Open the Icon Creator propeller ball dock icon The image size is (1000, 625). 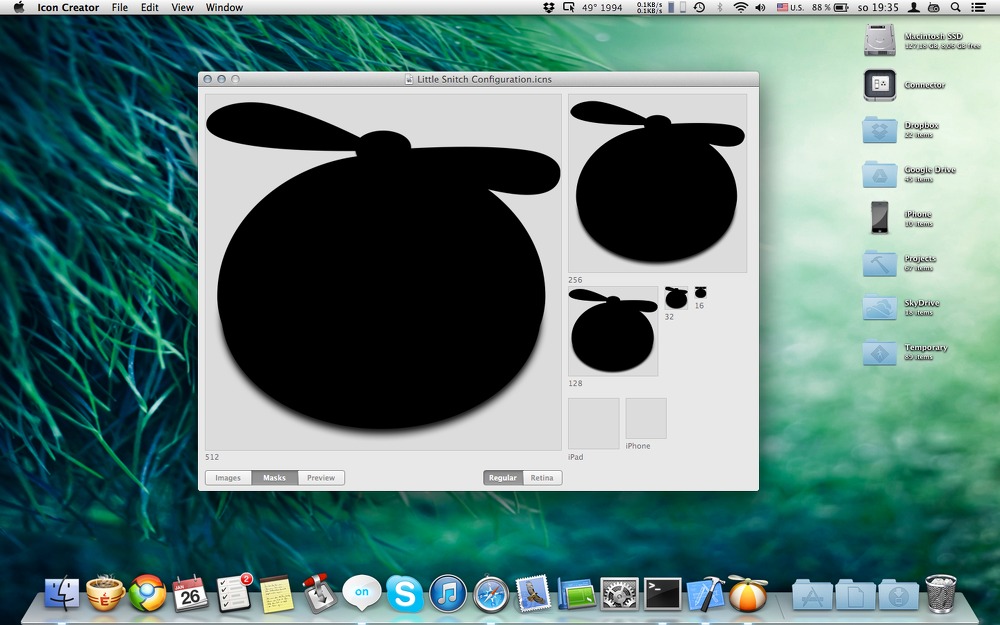click(x=747, y=593)
